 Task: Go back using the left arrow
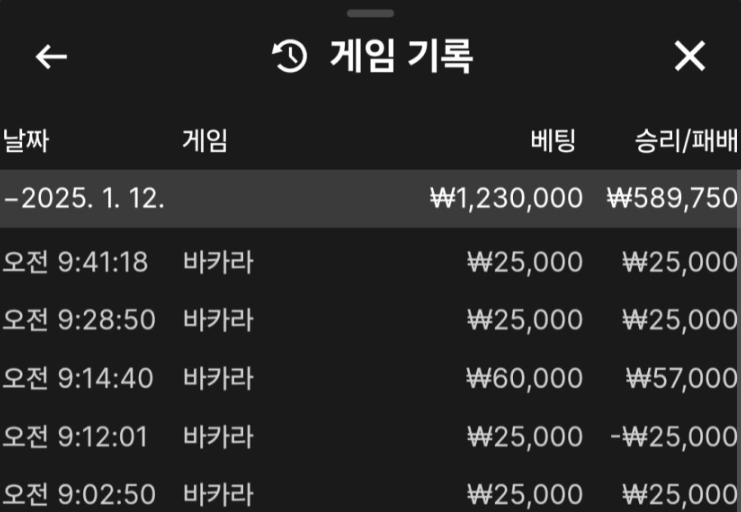(x=51, y=57)
